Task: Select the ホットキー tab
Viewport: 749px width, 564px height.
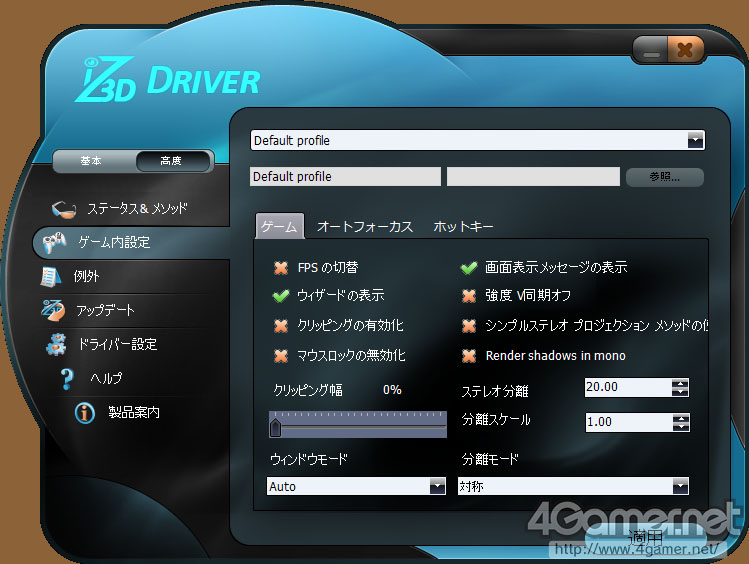Action: (x=463, y=226)
